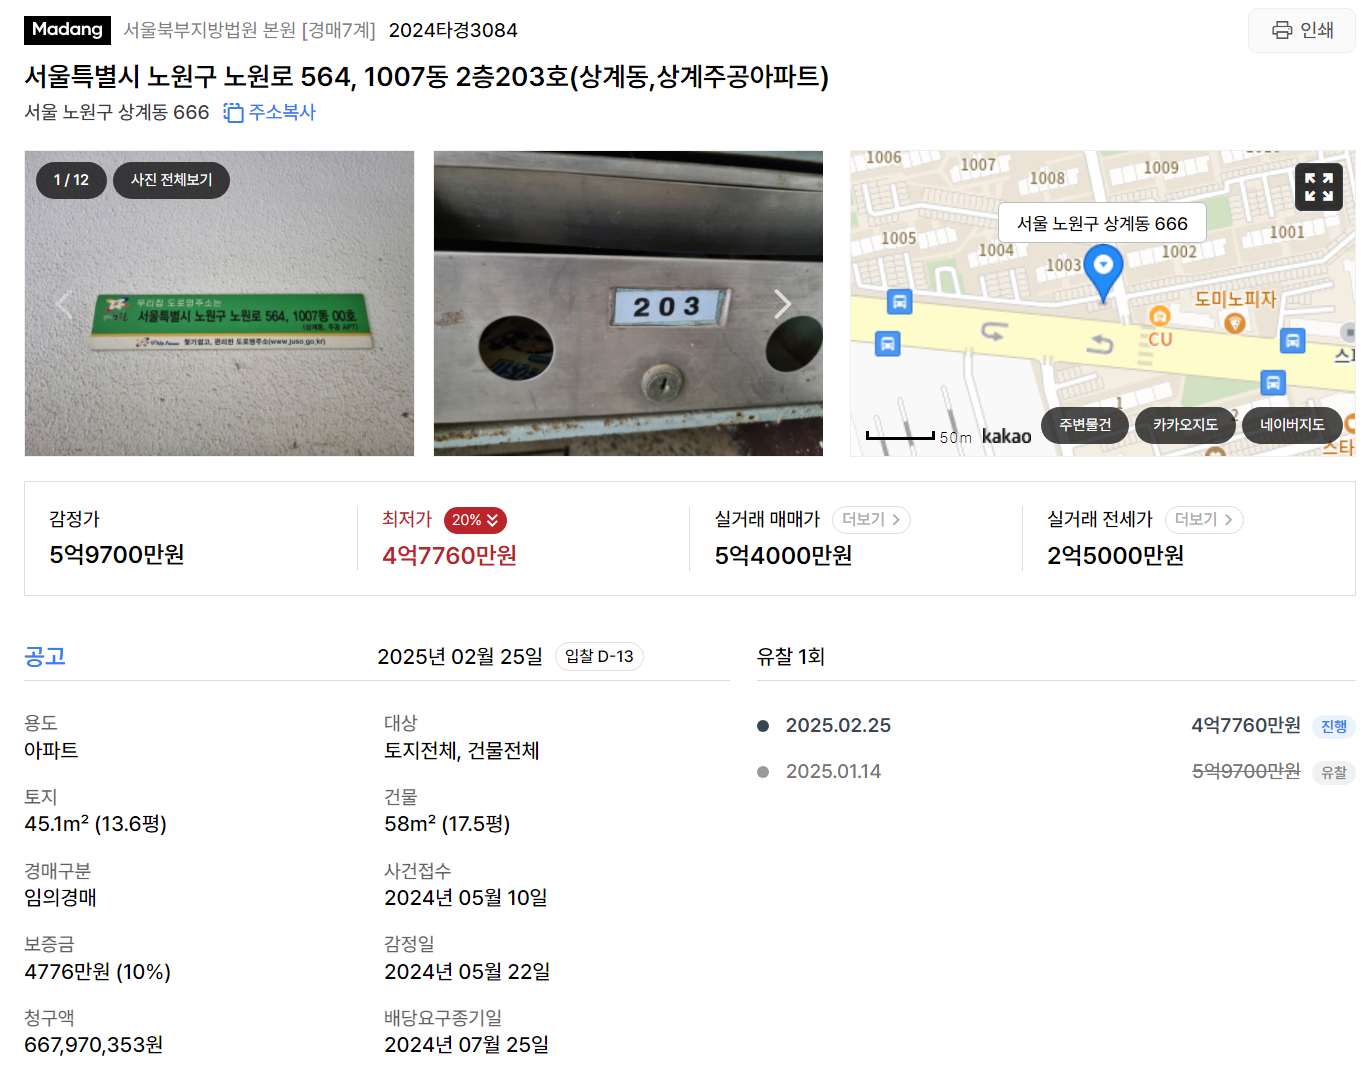Click the blue location pin on map
This screenshot has height=1067, width=1362.
(x=1103, y=272)
